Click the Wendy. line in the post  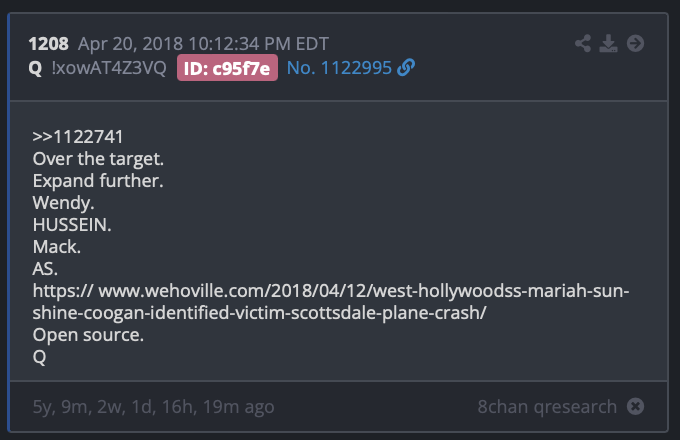click(x=63, y=203)
